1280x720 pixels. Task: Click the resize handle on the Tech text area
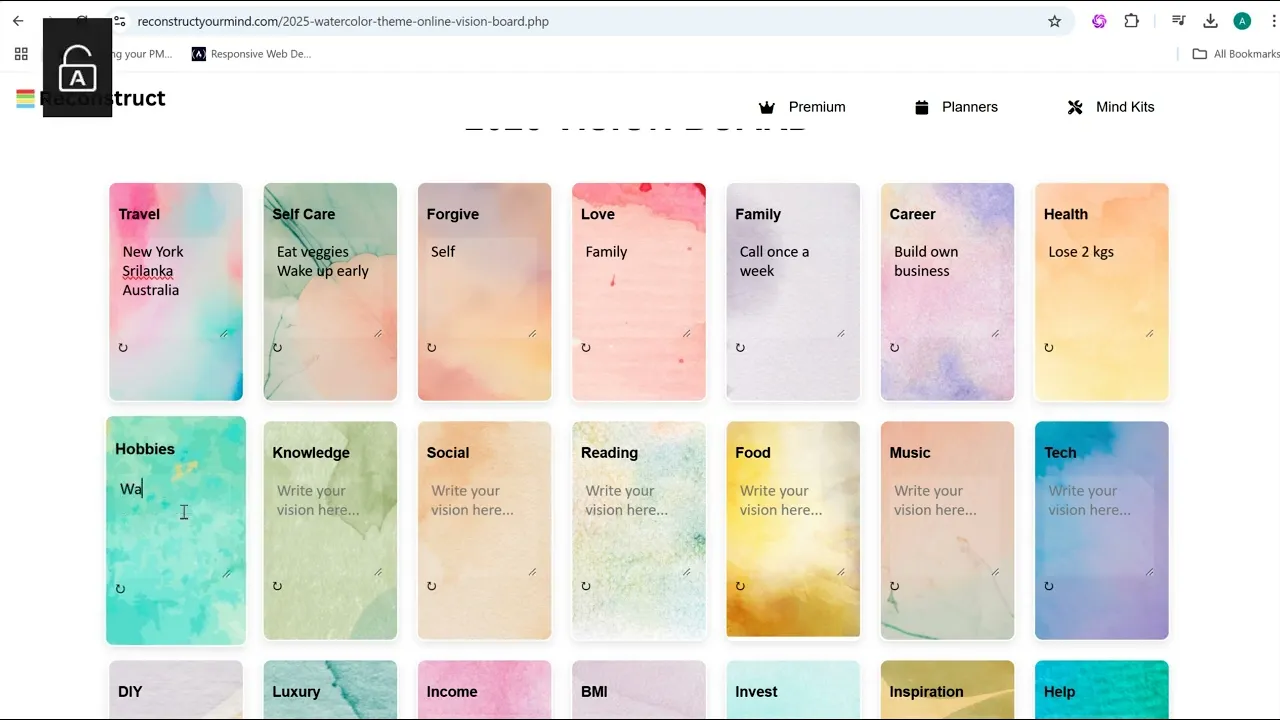[1149, 572]
